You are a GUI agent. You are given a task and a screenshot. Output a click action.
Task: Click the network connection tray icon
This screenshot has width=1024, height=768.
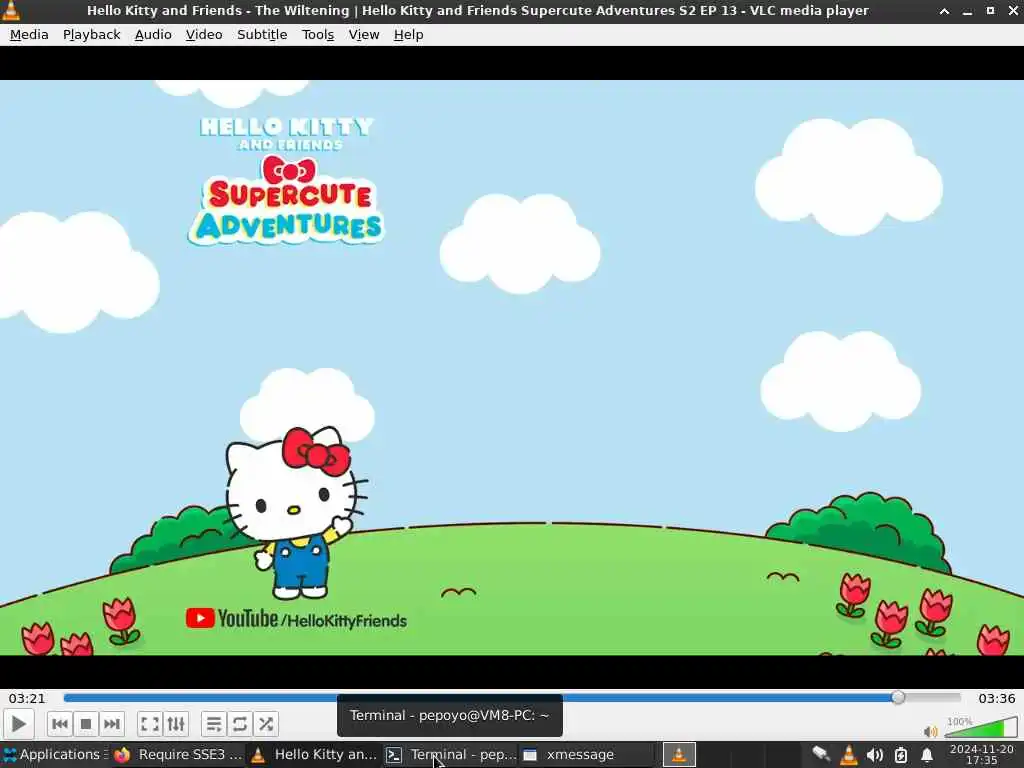click(x=821, y=754)
